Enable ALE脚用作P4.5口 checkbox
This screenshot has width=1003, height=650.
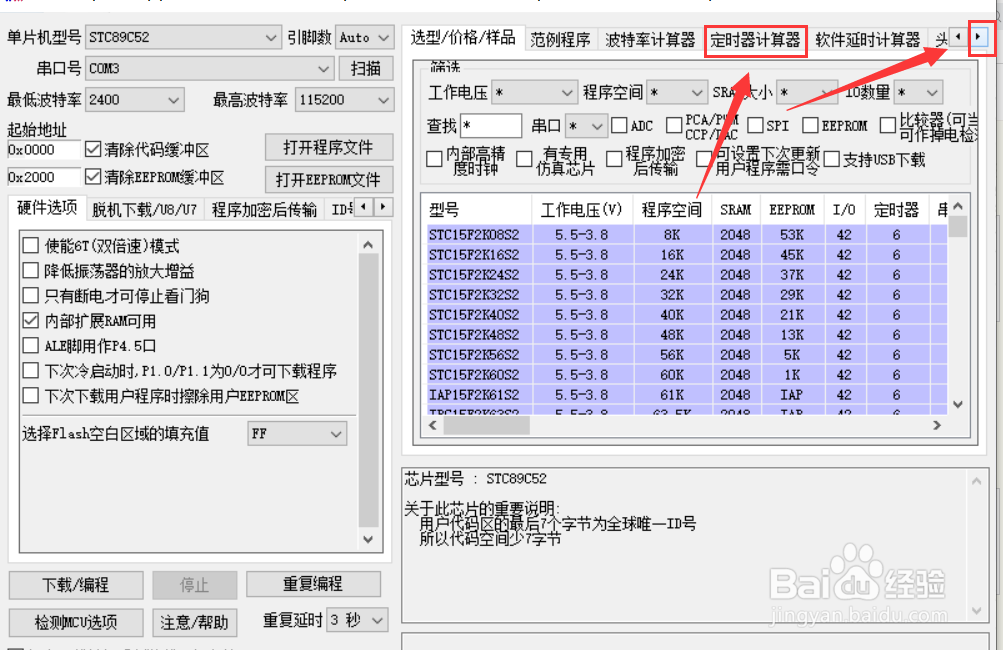point(30,345)
